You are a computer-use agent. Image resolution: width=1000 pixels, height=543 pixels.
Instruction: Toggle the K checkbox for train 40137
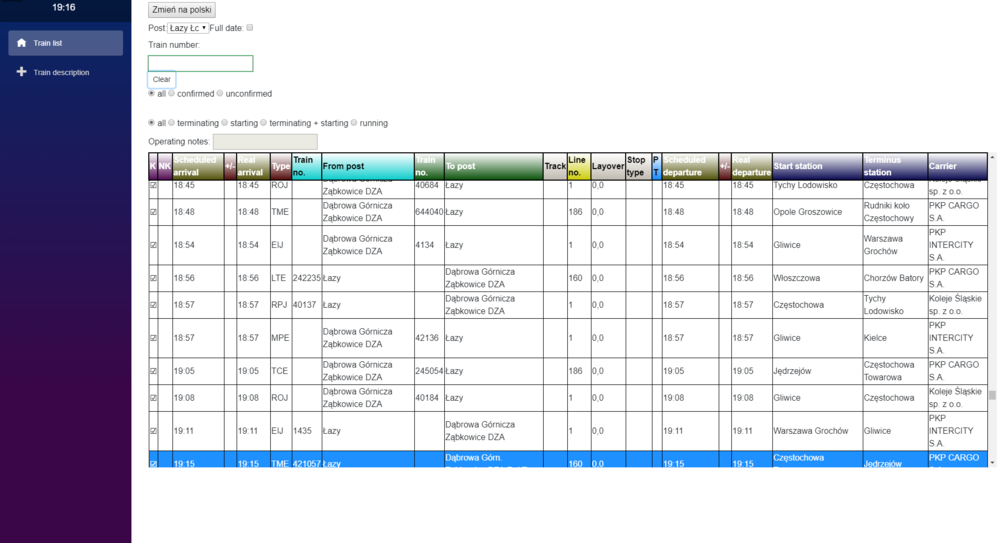pyautogui.click(x=153, y=305)
